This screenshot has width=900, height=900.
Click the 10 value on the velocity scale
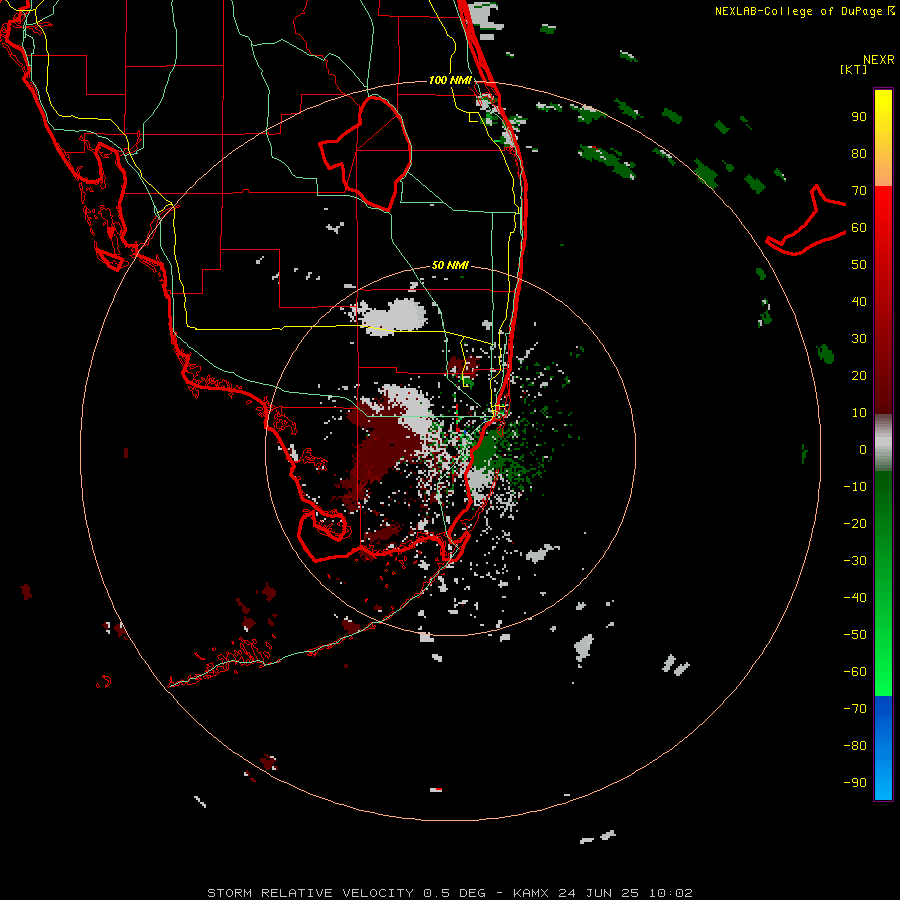[859, 413]
